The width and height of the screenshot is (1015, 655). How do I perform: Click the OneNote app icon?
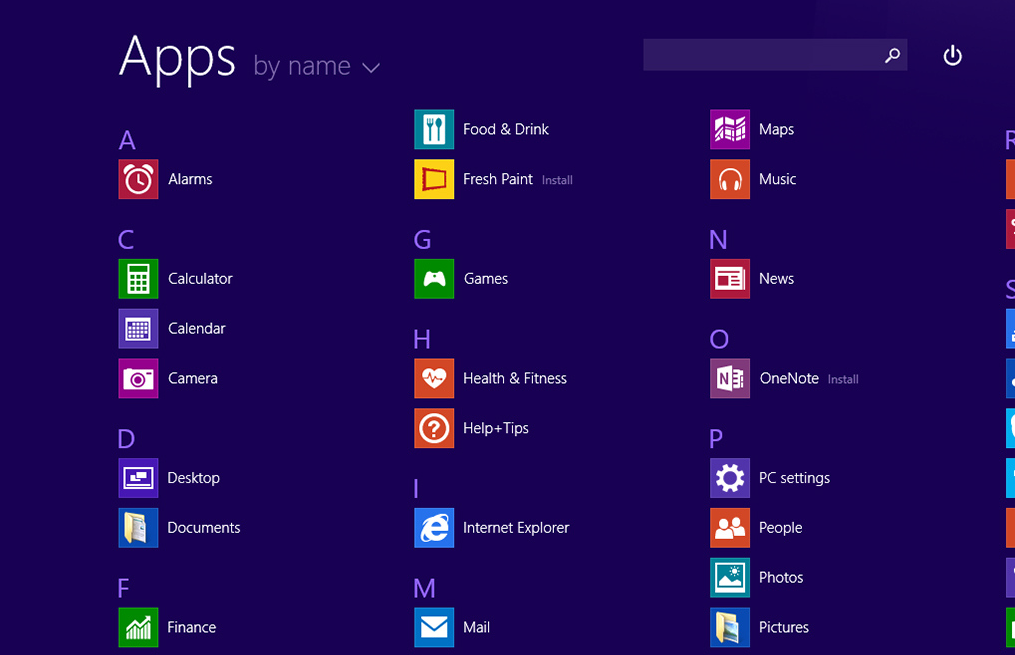coord(730,379)
